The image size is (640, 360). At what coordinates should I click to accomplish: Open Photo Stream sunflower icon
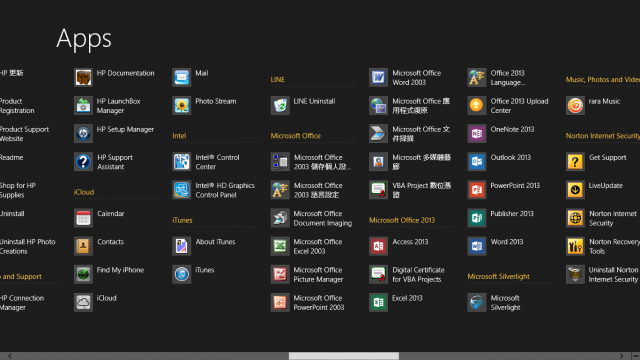click(182, 105)
